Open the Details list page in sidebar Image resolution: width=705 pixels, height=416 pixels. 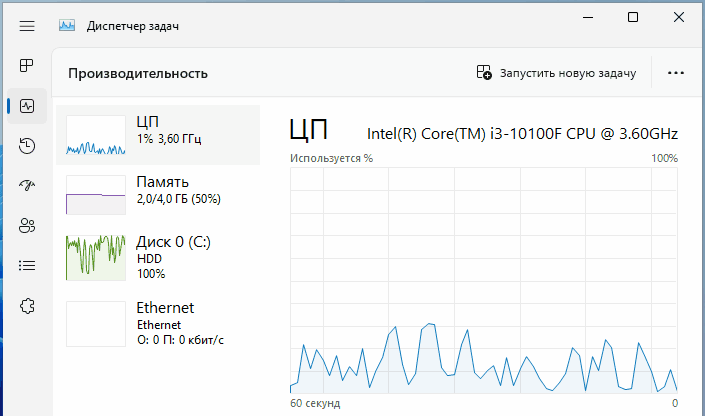tap(27, 265)
